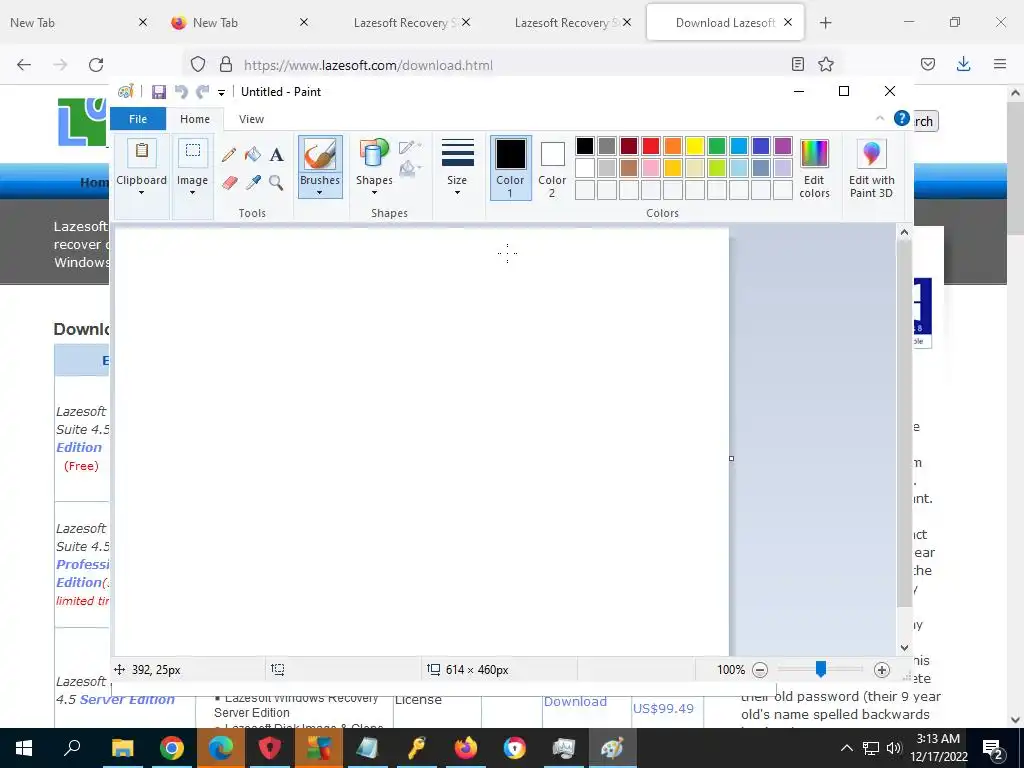Click the zoom slider handle
This screenshot has width=1024, height=768.
click(821, 669)
